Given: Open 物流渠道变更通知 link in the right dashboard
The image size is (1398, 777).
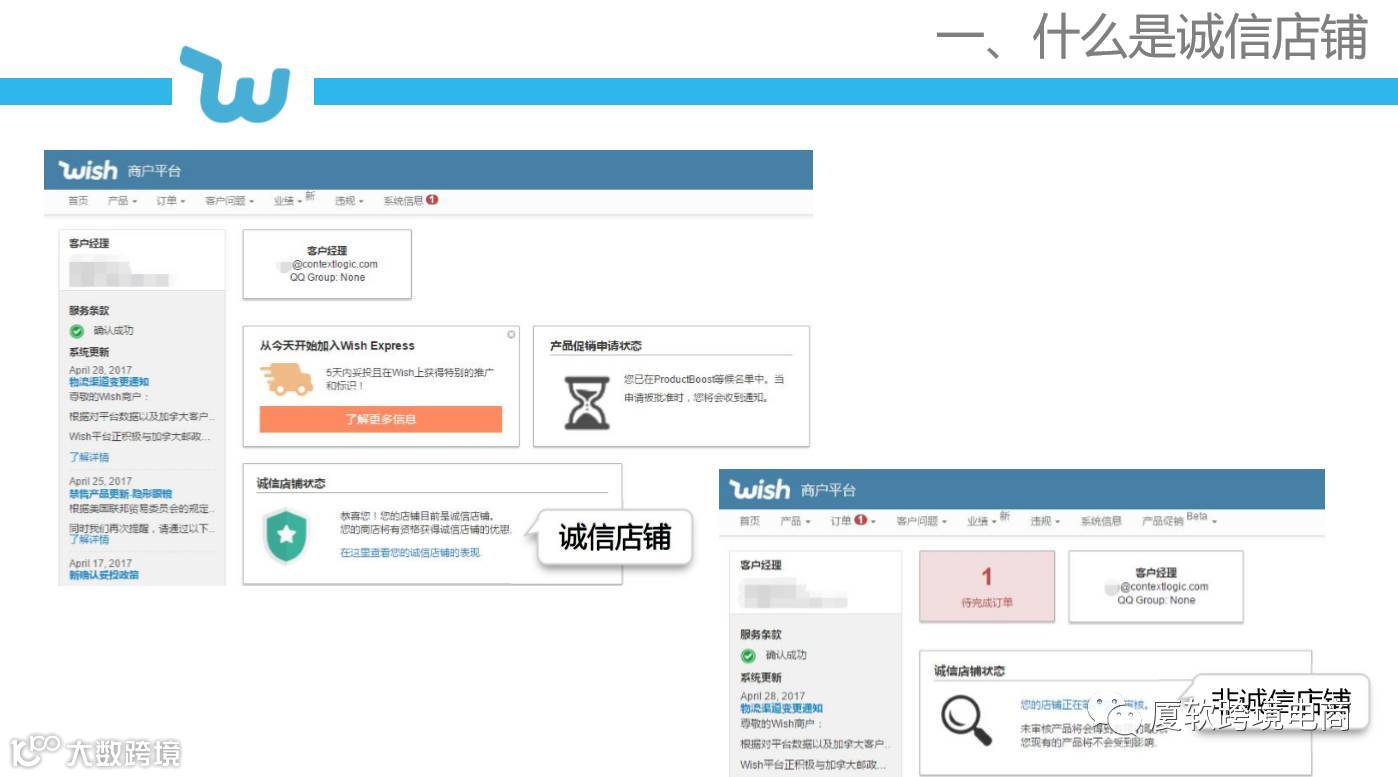Looking at the screenshot, I should tap(781, 708).
